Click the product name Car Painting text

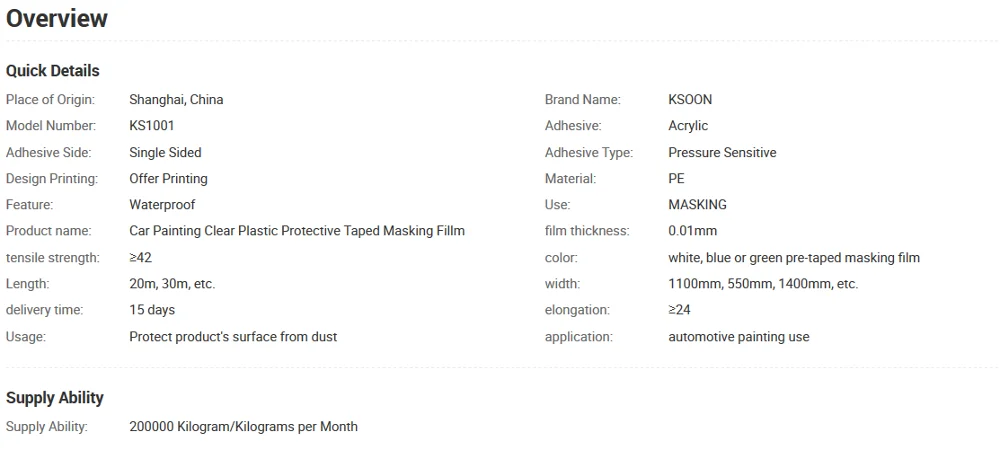coord(297,231)
